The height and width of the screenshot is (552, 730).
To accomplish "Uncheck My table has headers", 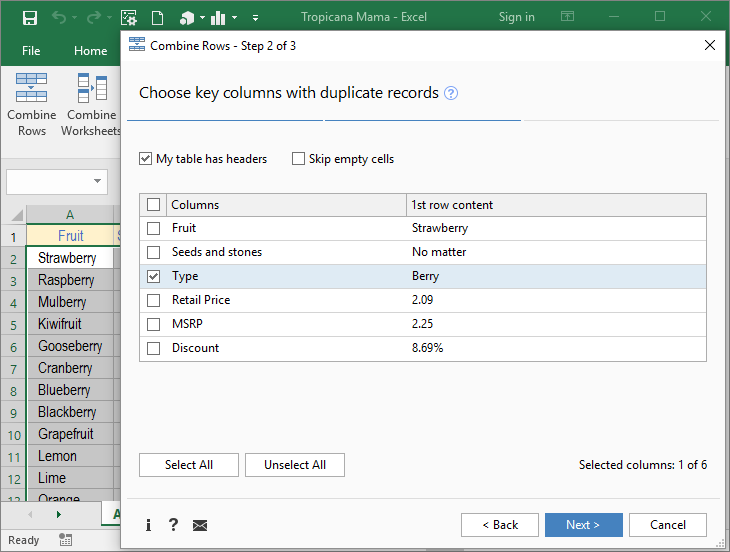I will coord(146,158).
